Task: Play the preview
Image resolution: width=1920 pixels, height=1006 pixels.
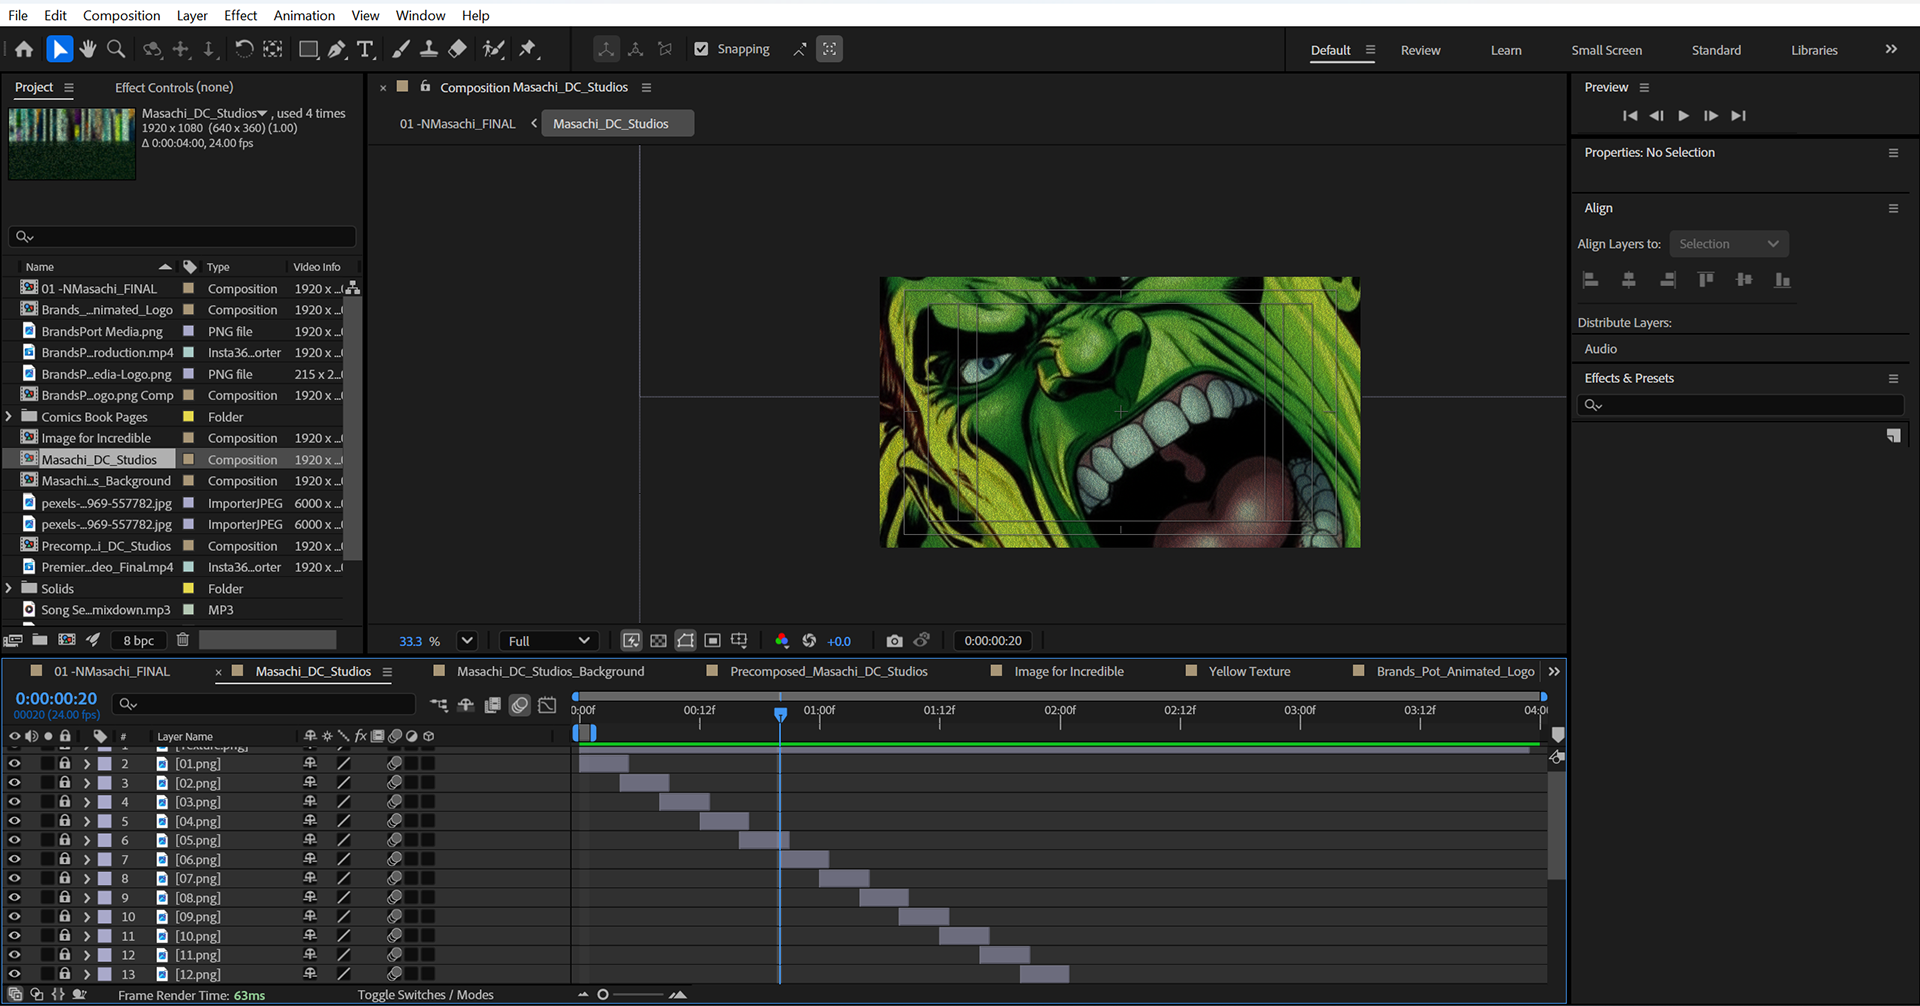Action: 1683,116
